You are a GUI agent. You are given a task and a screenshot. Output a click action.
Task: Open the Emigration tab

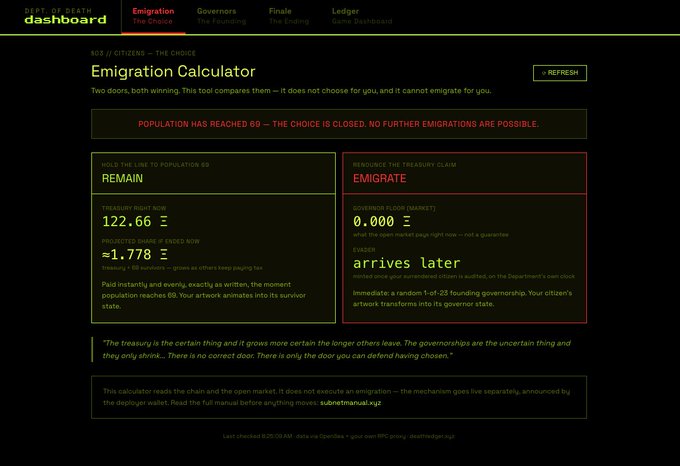tap(153, 16)
